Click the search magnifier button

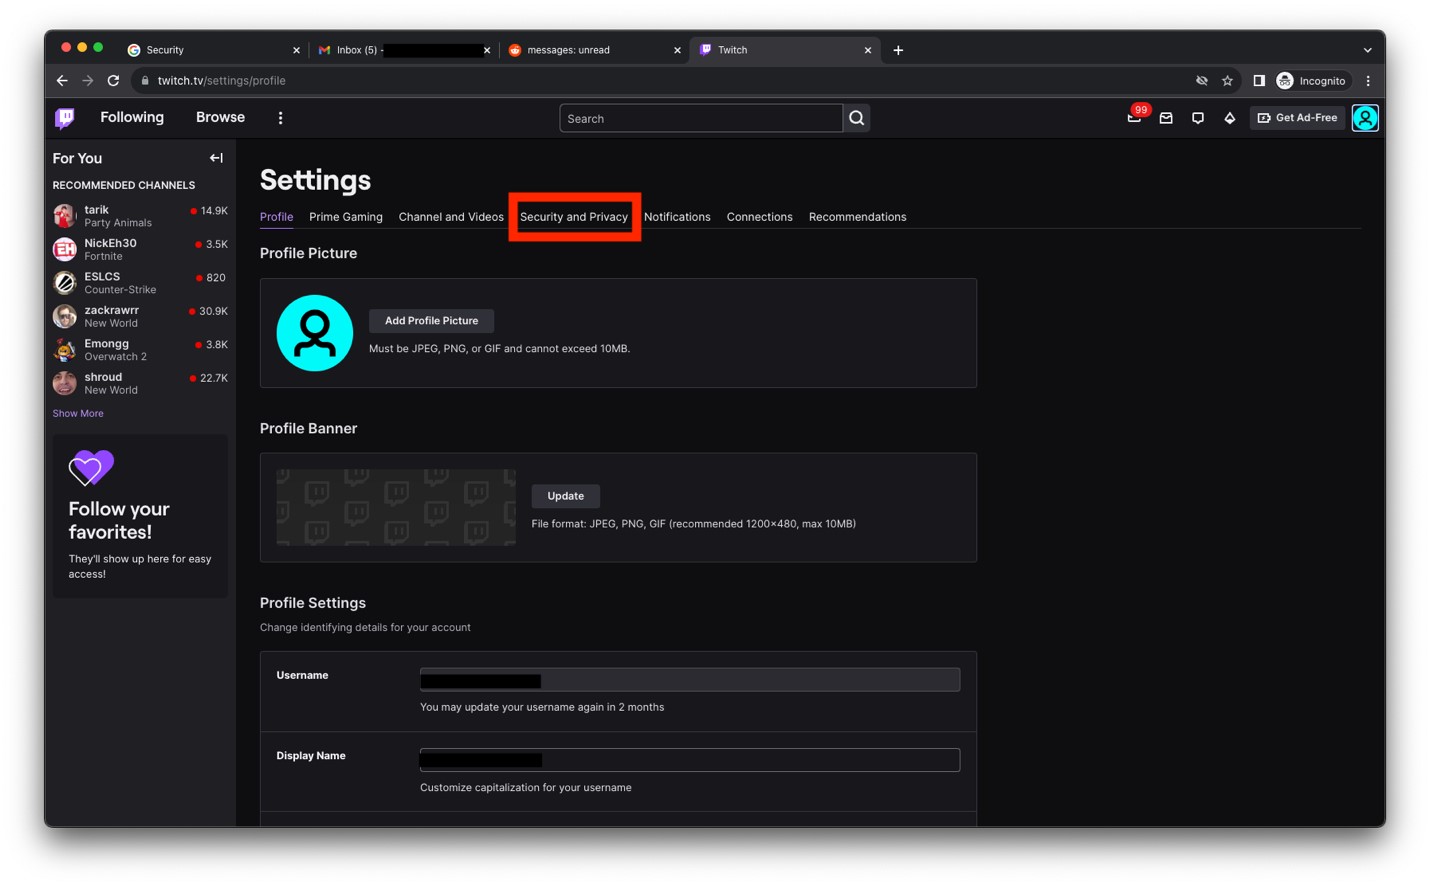click(856, 118)
